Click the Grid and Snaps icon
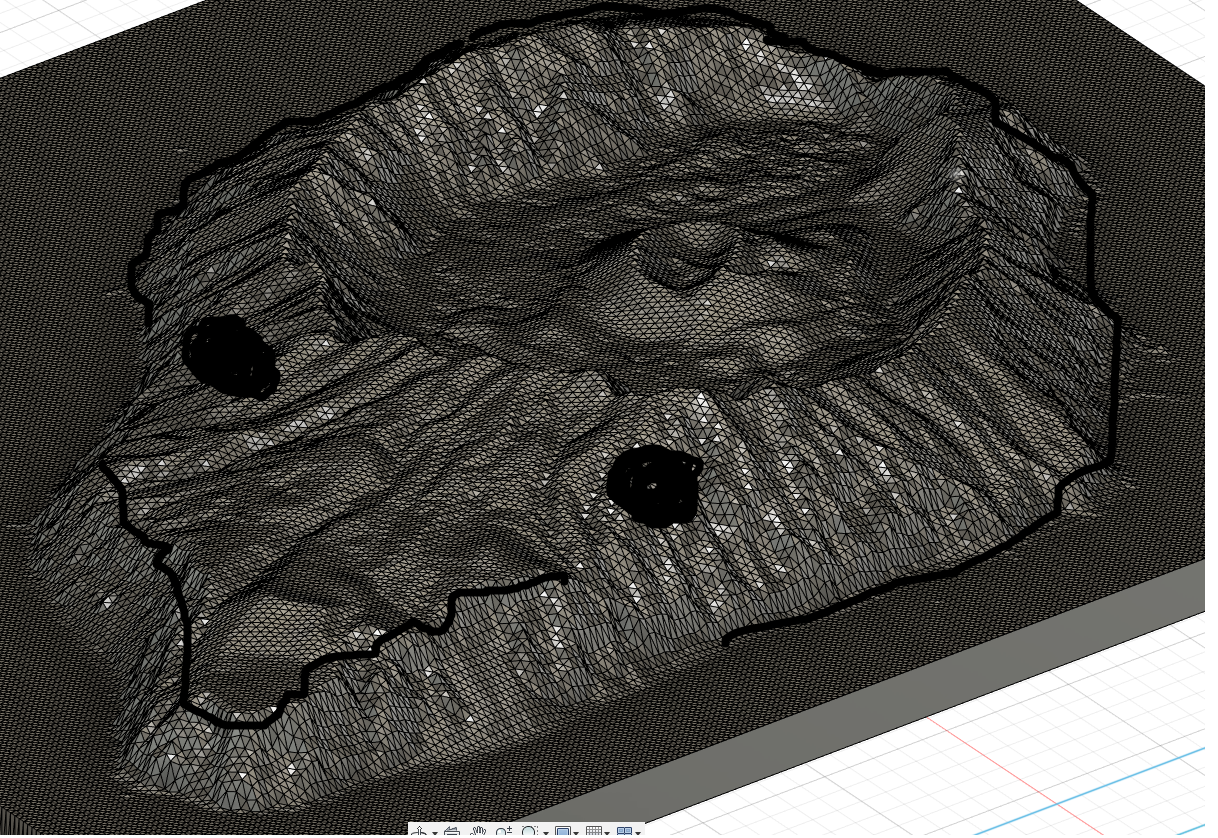Screen dimensions: 1218x838 tap(594, 831)
